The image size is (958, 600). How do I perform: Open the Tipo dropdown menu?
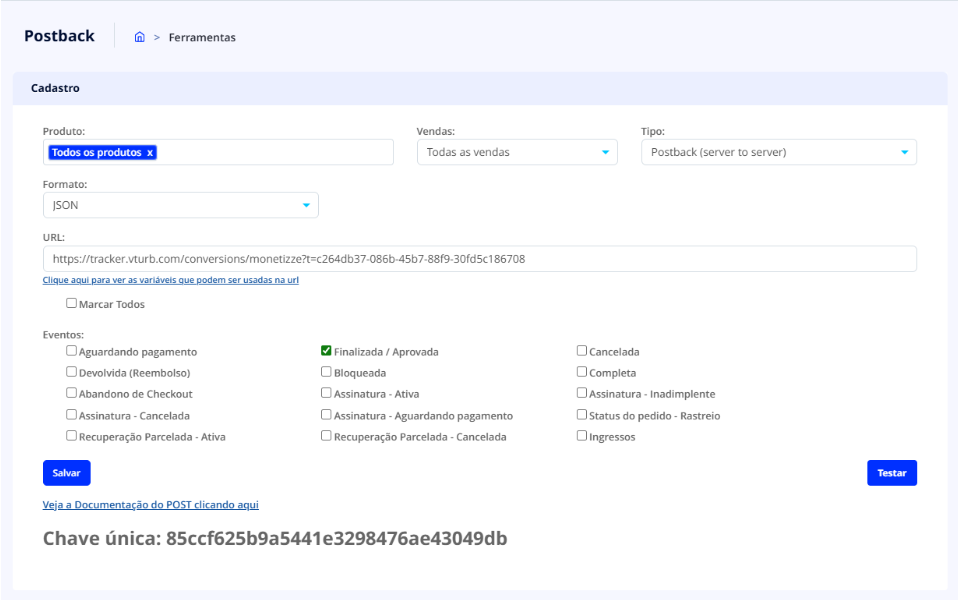(778, 152)
